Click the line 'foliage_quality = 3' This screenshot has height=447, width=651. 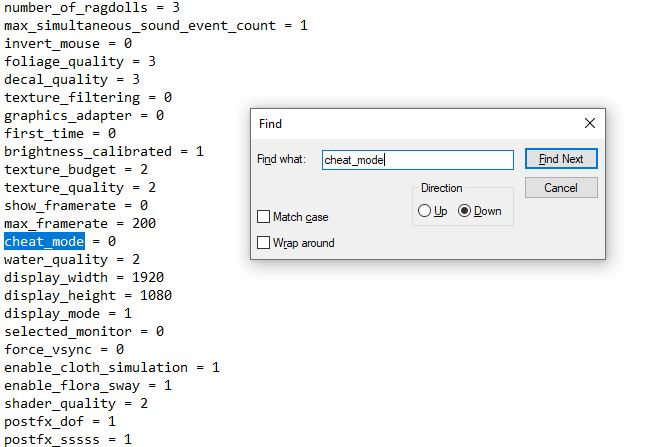point(80,61)
